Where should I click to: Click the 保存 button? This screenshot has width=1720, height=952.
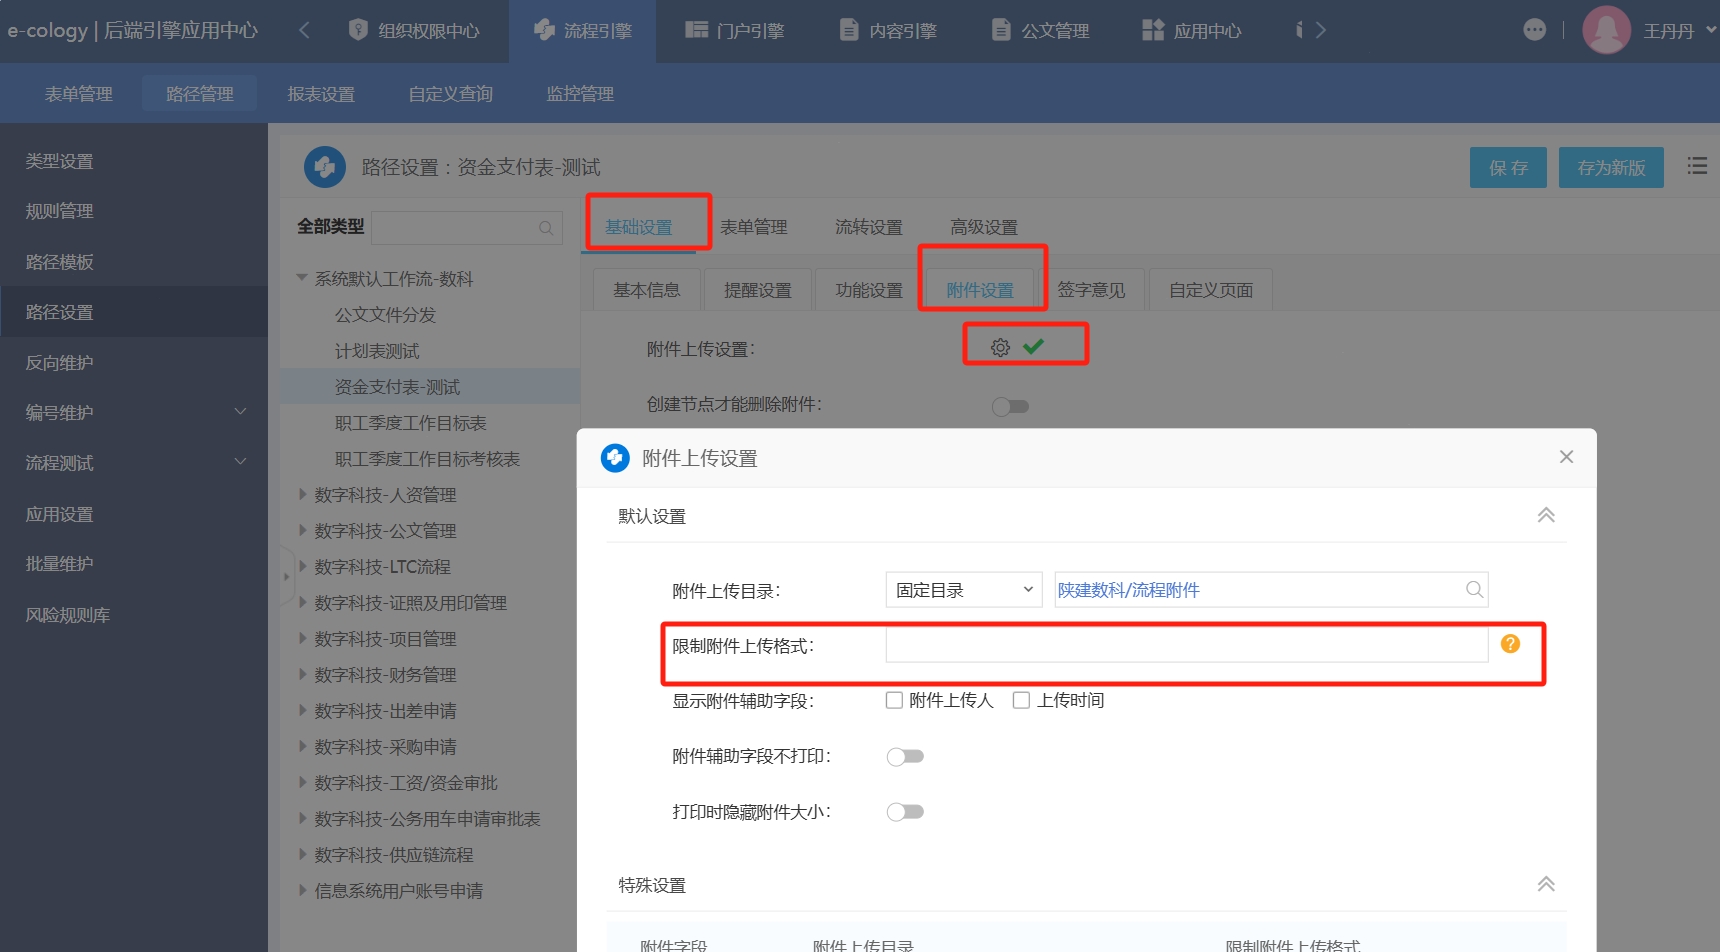(x=1507, y=167)
